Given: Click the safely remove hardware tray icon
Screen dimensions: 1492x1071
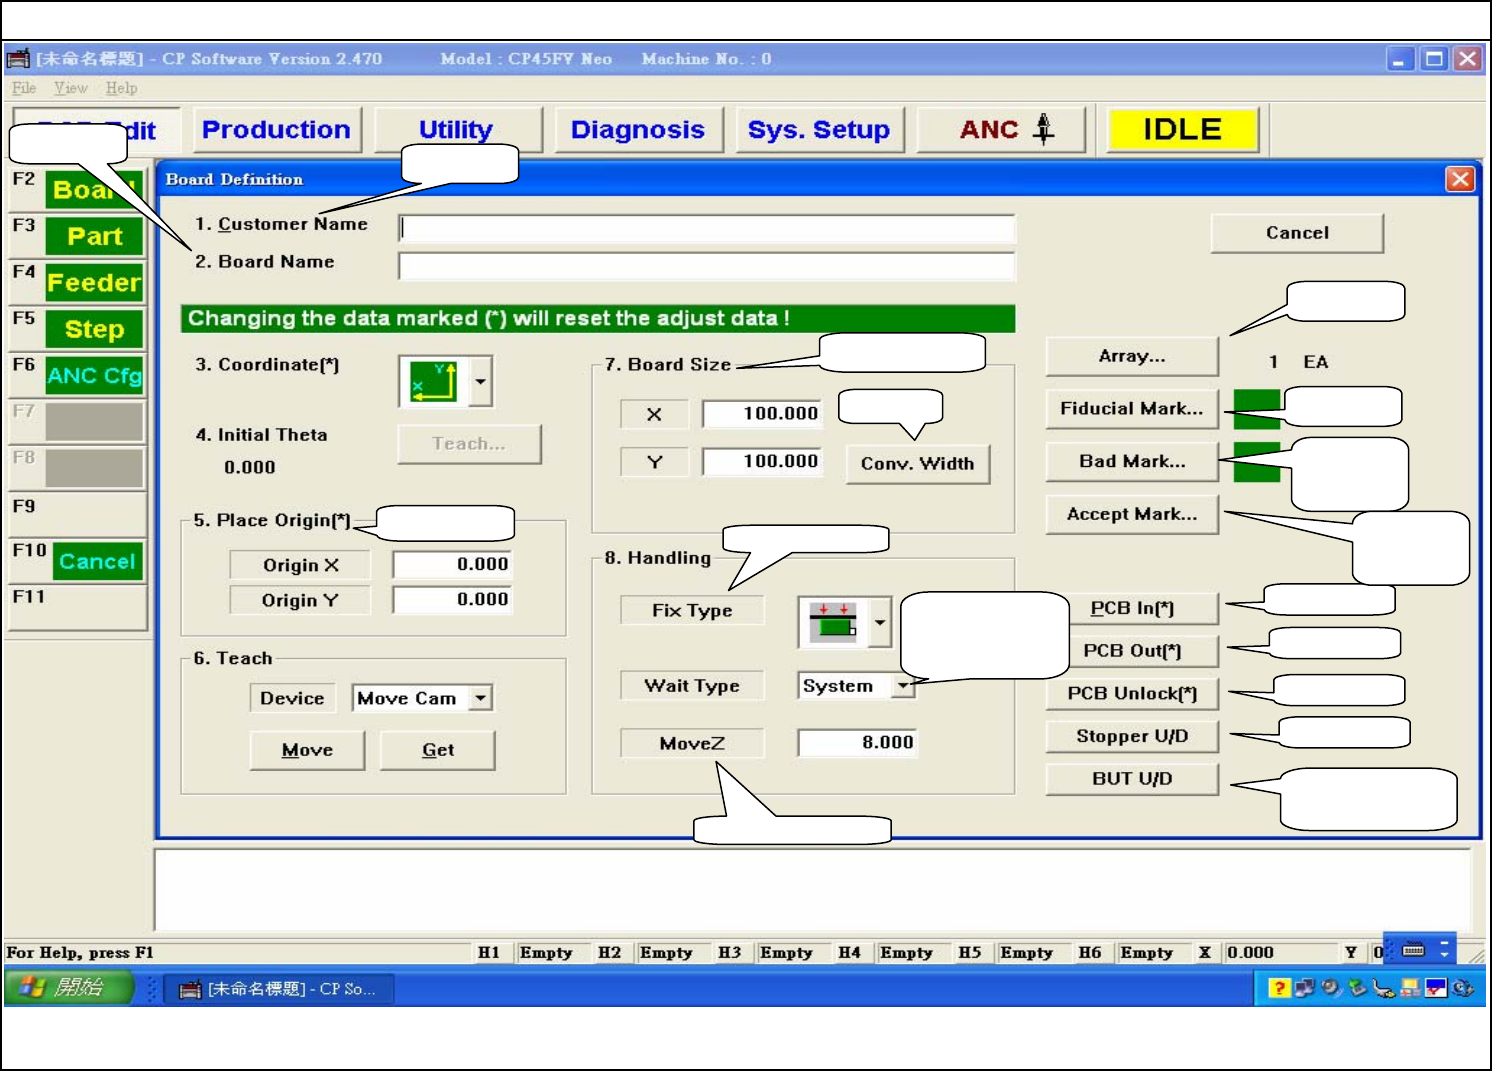Looking at the screenshot, I should pyautogui.click(x=1357, y=988).
